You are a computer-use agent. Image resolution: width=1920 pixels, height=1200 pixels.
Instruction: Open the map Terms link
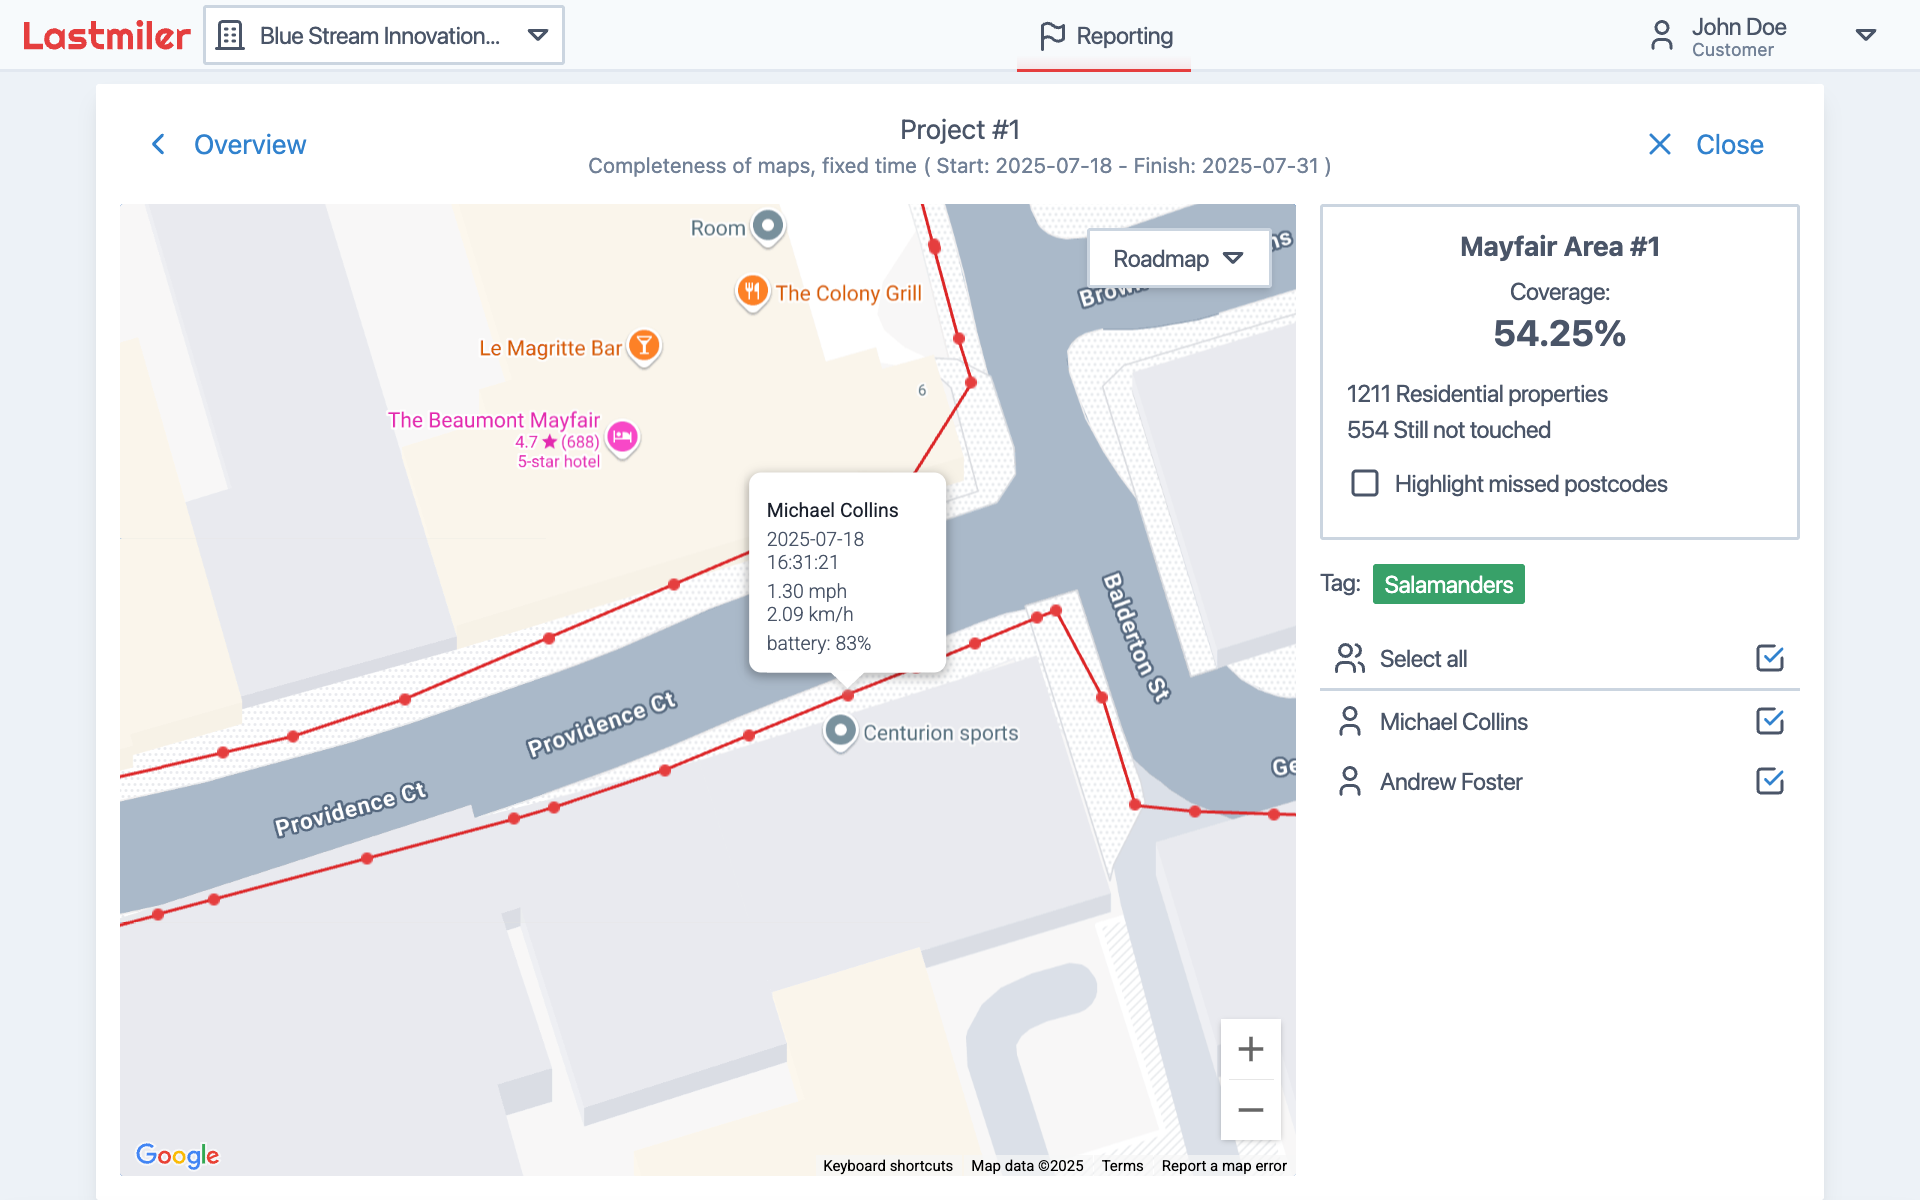pyautogui.click(x=1122, y=1166)
